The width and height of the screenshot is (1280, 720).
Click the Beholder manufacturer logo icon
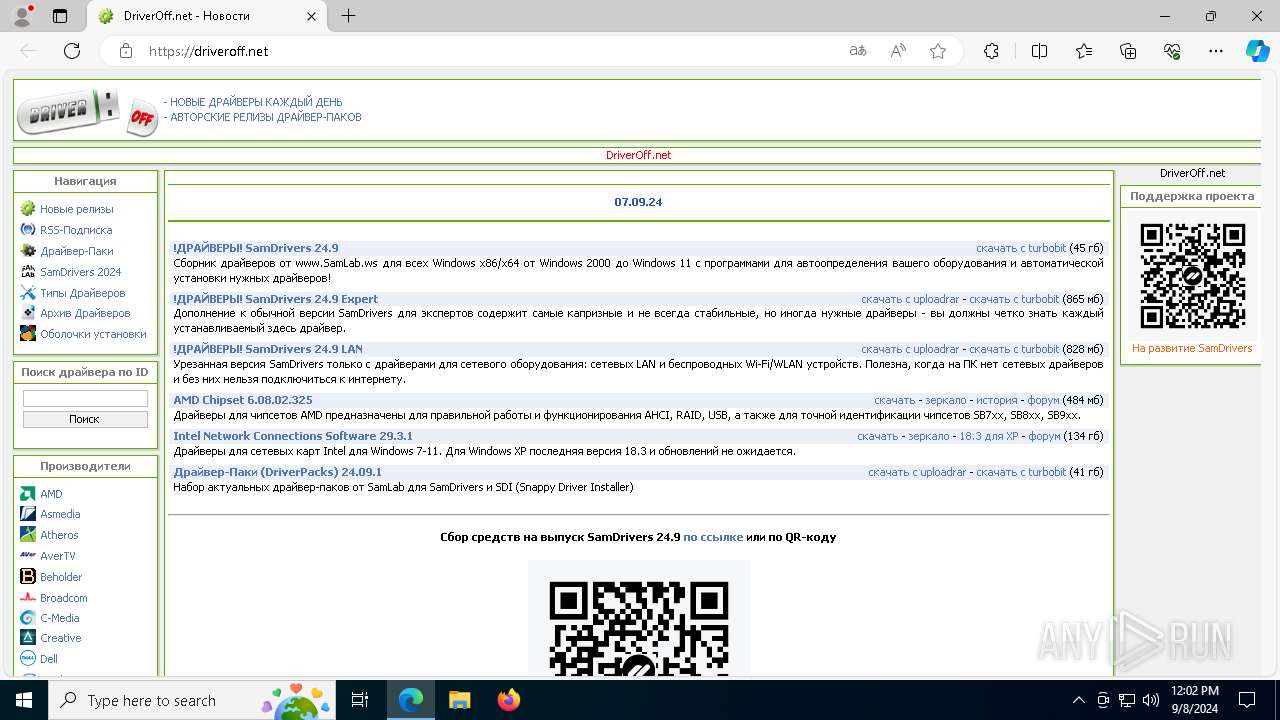(28, 577)
